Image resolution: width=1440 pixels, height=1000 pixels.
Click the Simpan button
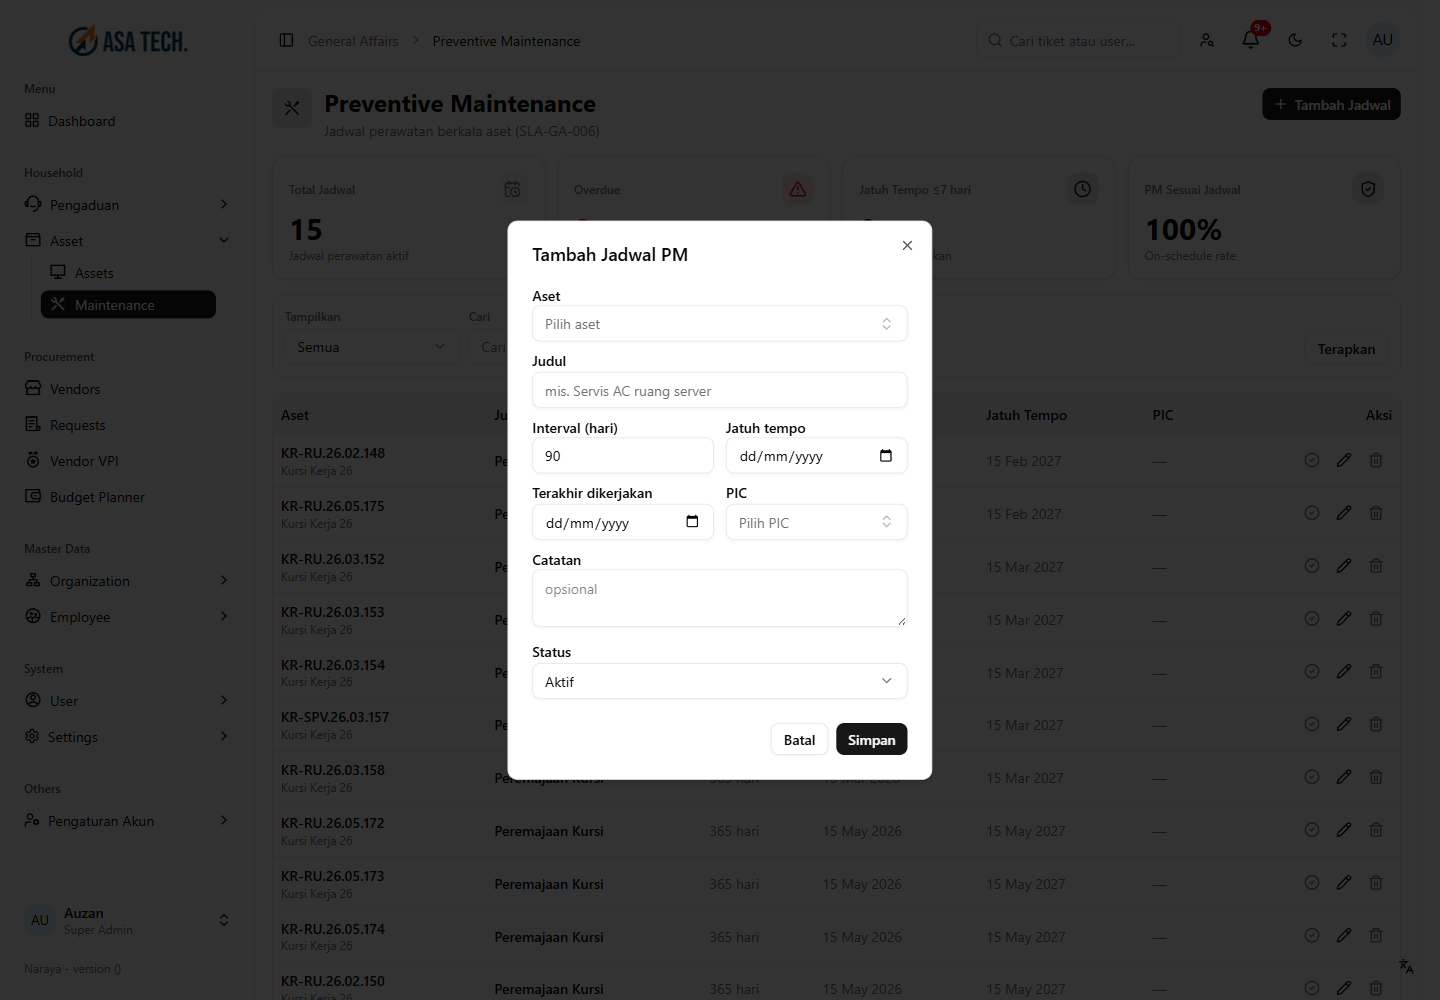click(x=871, y=740)
